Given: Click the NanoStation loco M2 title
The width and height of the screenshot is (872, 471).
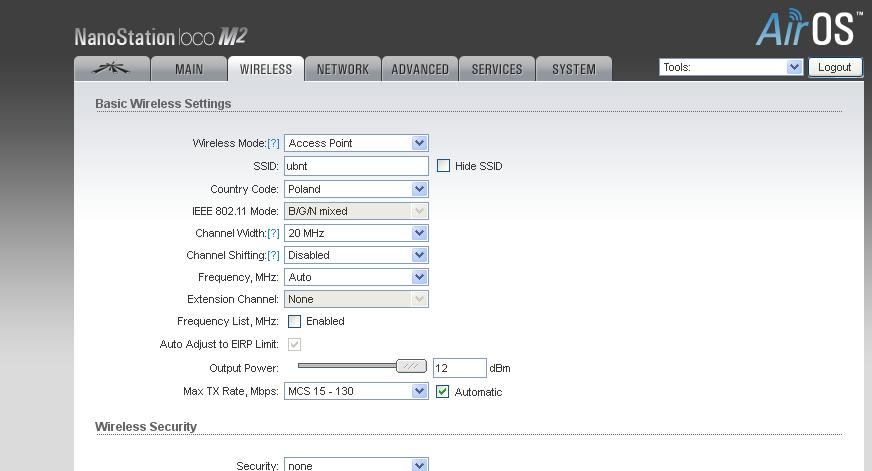Looking at the screenshot, I should click(161, 37).
